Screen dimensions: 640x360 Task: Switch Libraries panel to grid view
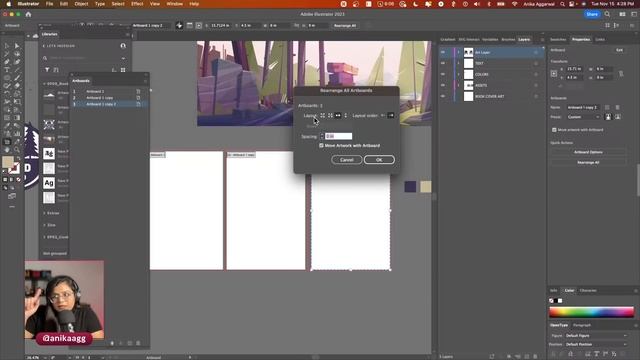pyautogui.click(x=123, y=70)
